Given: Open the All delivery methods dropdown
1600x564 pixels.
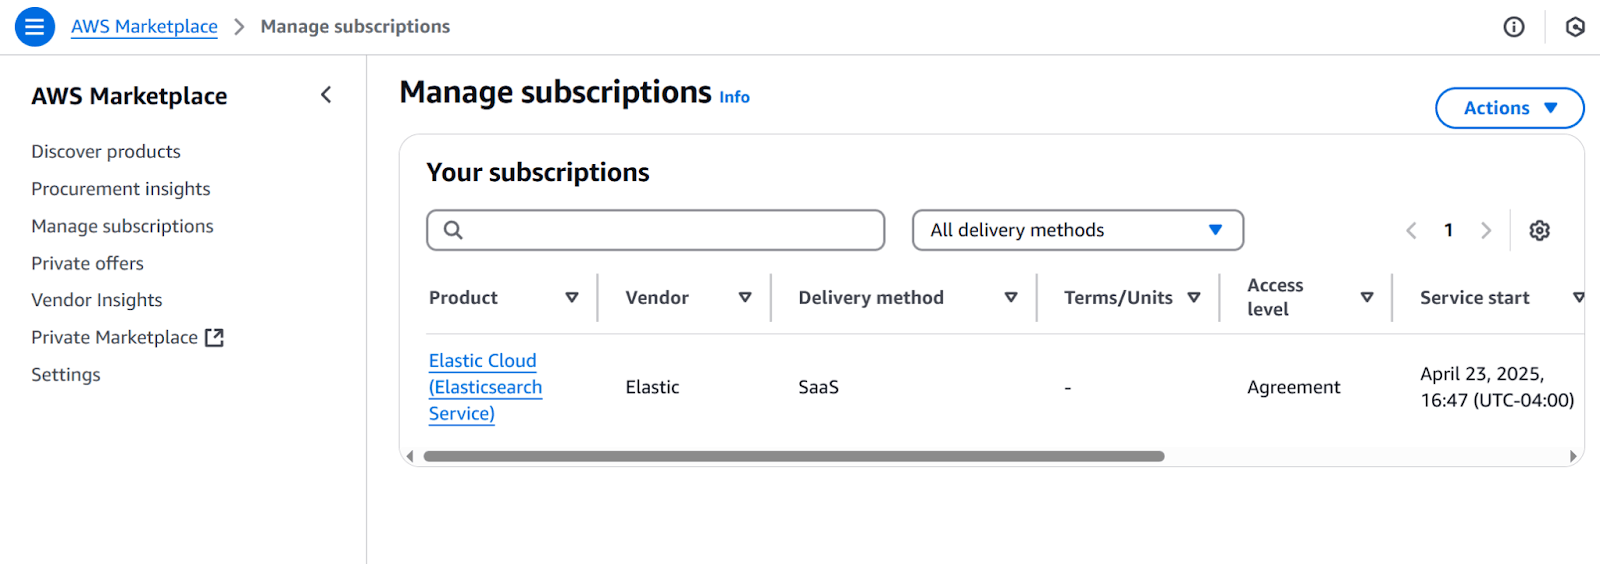Looking at the screenshot, I should (x=1077, y=230).
